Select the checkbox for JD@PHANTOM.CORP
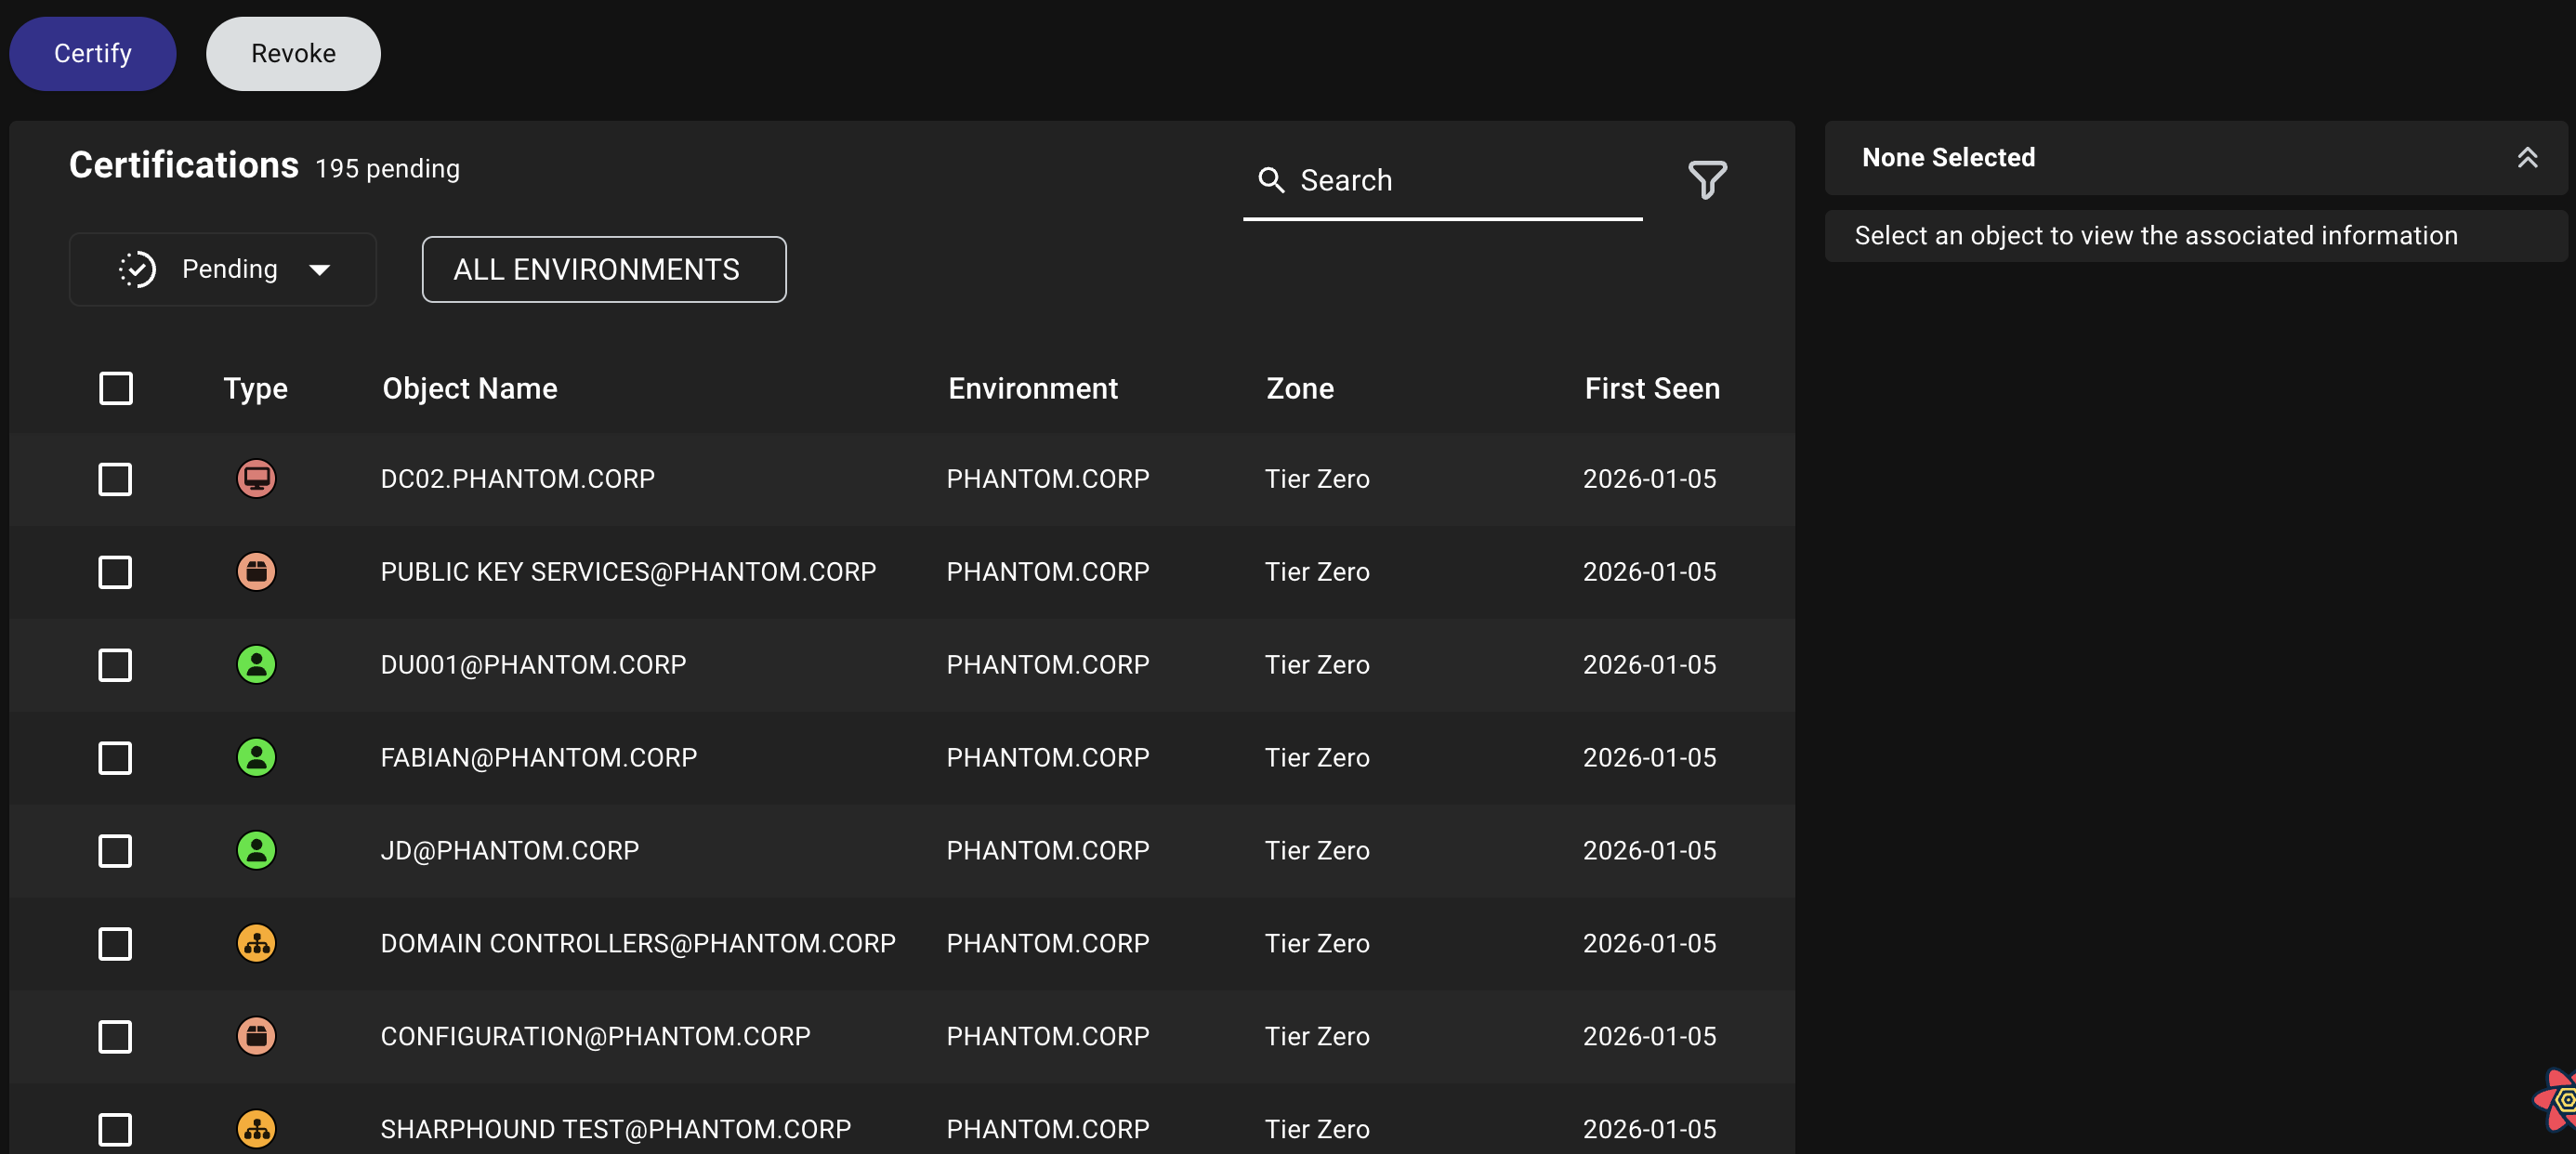 click(115, 850)
